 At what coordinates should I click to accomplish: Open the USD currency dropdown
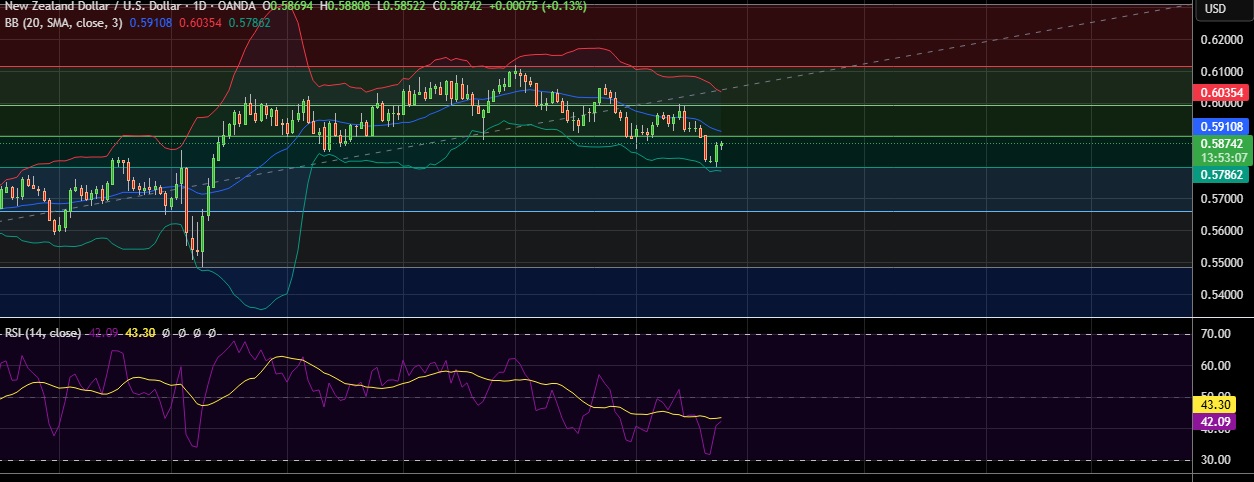(1215, 9)
